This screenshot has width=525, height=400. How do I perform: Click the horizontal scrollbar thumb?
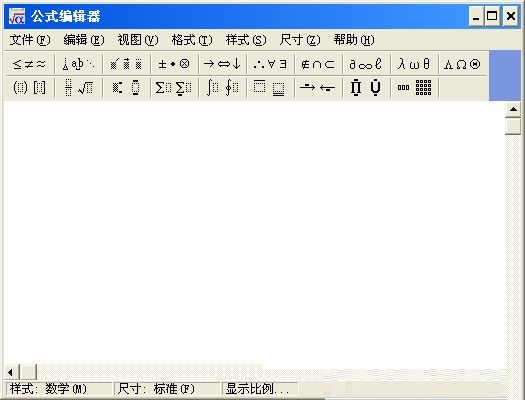click(x=28, y=372)
